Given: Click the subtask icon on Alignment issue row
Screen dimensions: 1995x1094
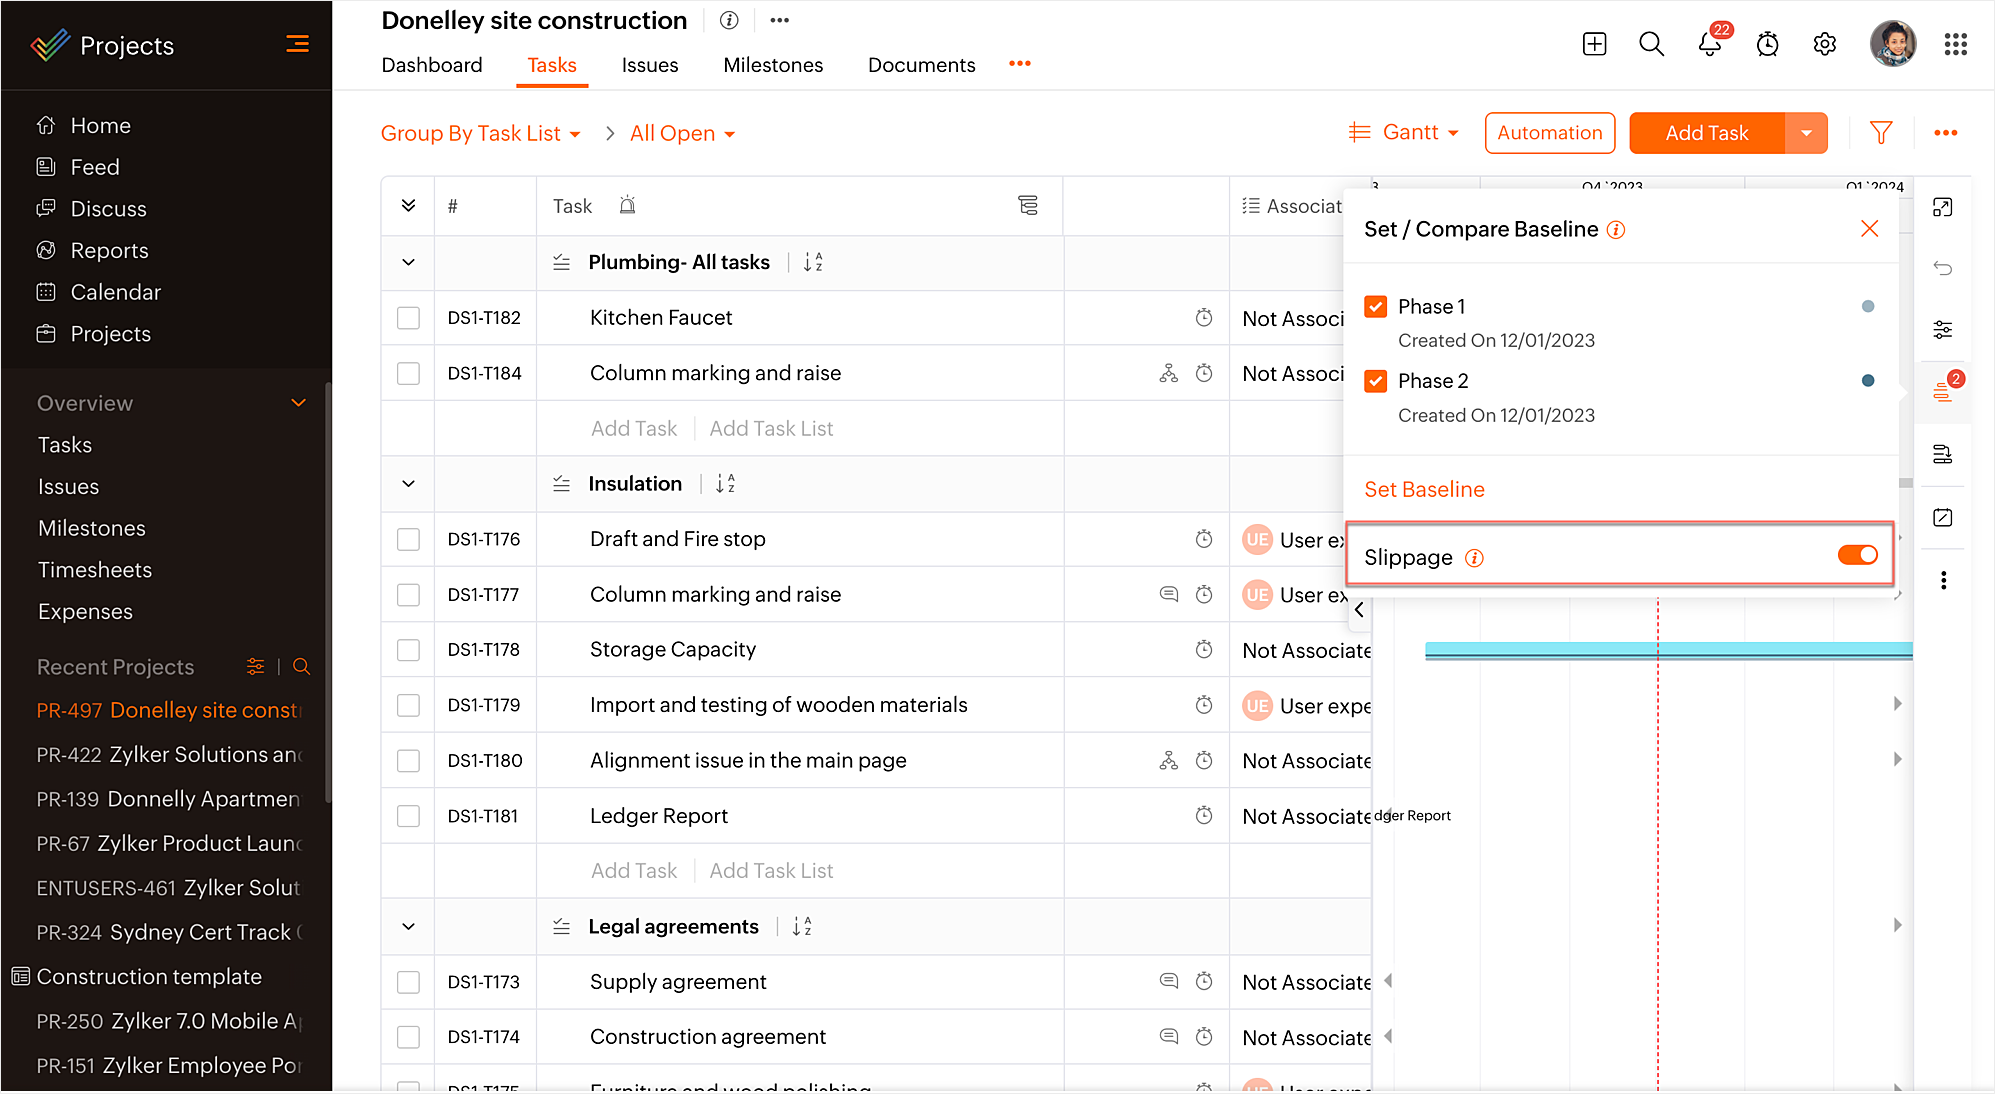Looking at the screenshot, I should pos(1168,761).
